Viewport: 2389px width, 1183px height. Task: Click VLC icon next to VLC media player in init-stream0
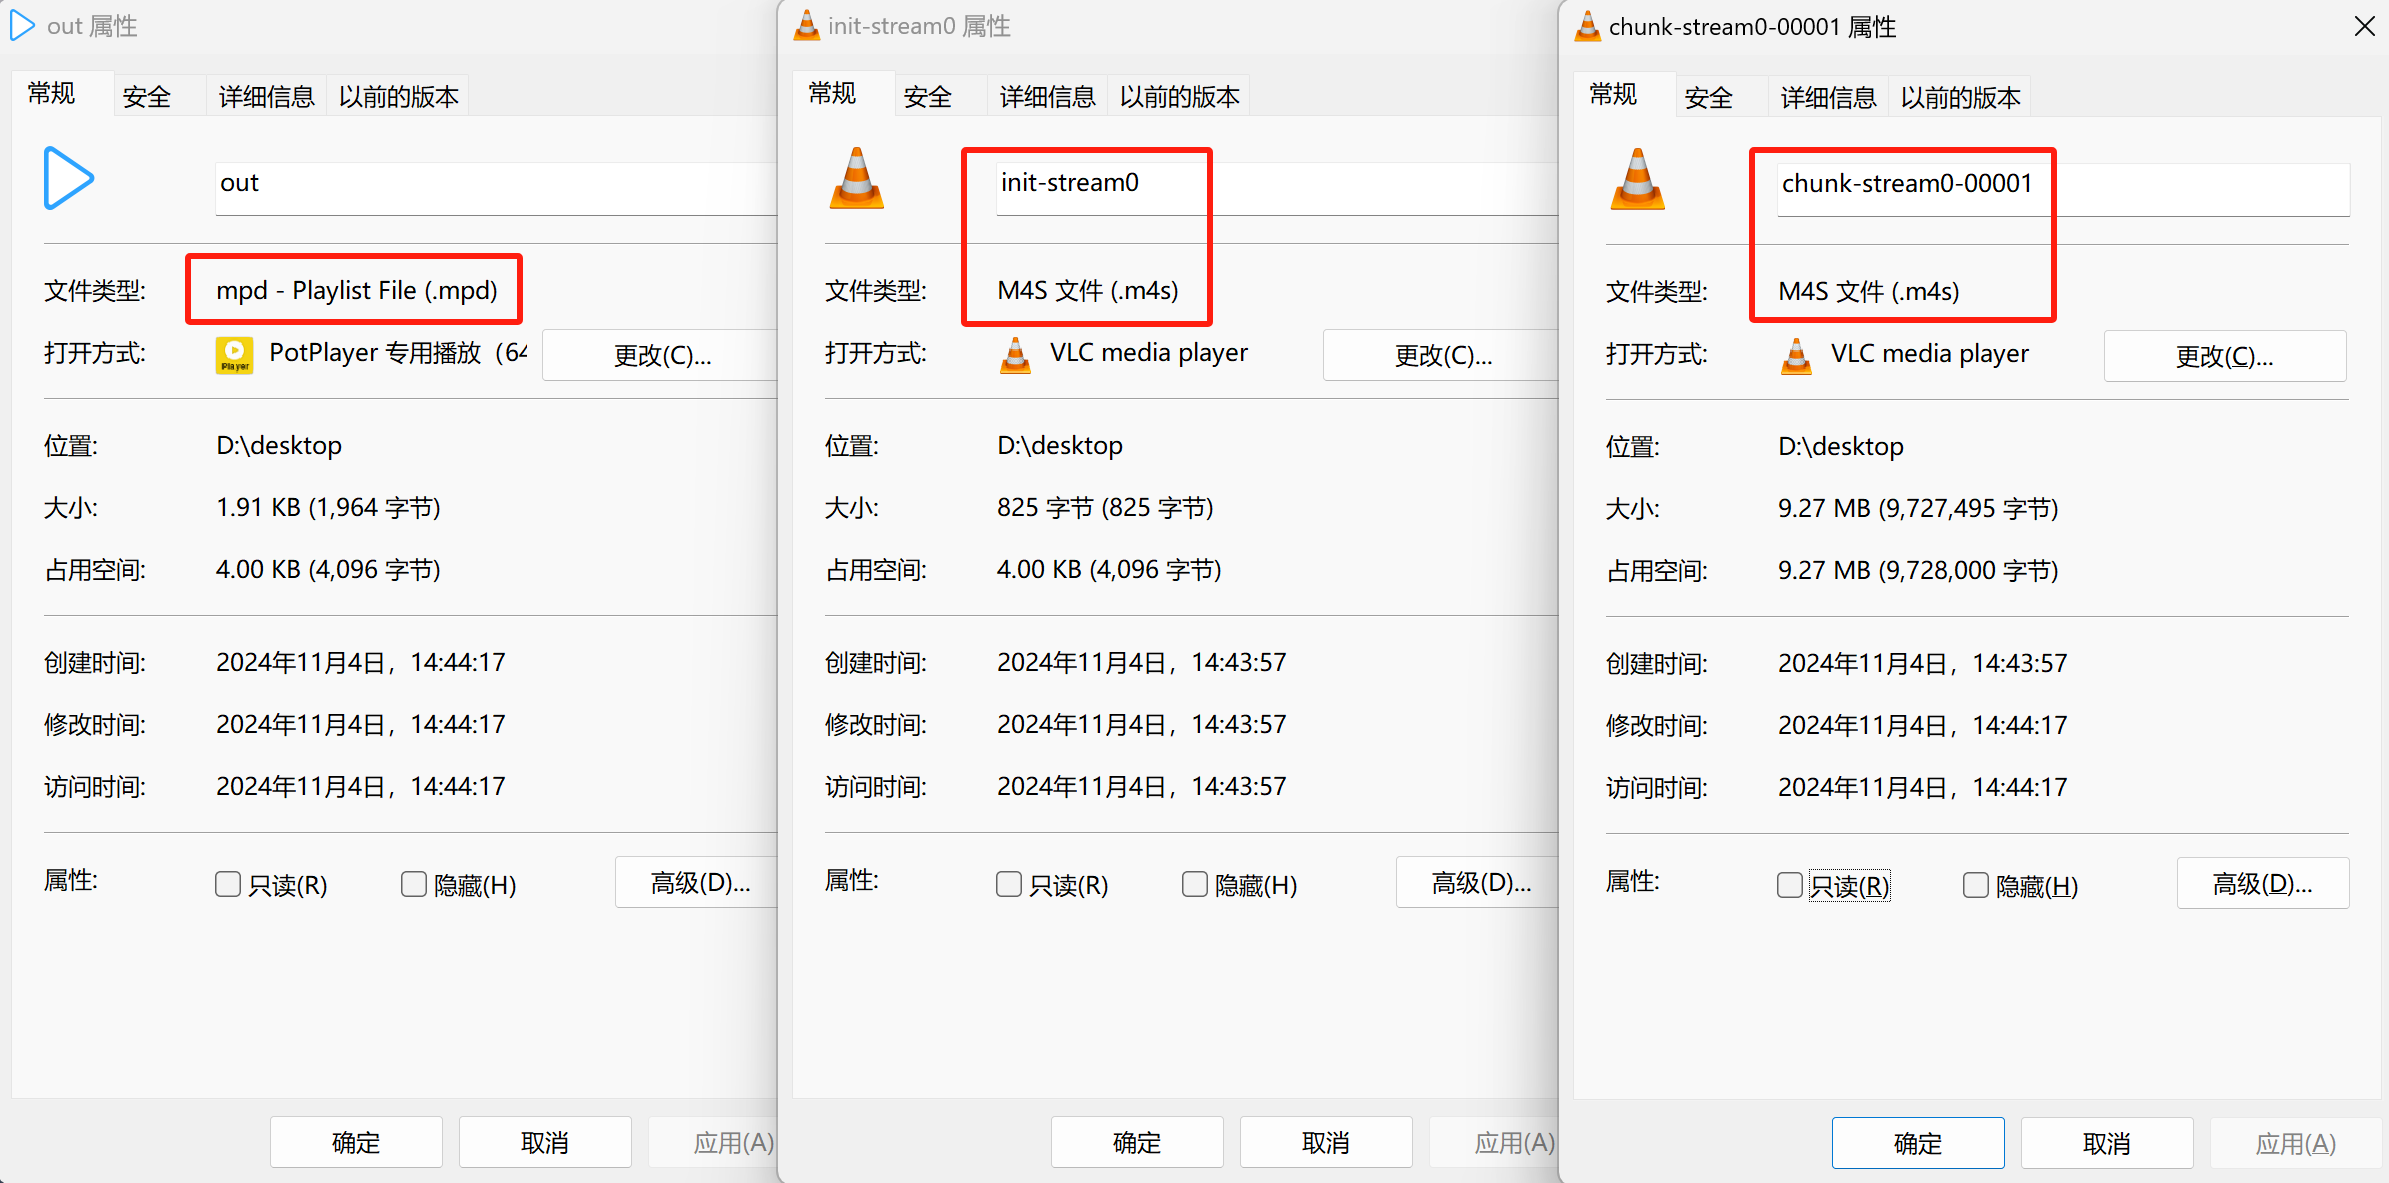pyautogui.click(x=1015, y=355)
